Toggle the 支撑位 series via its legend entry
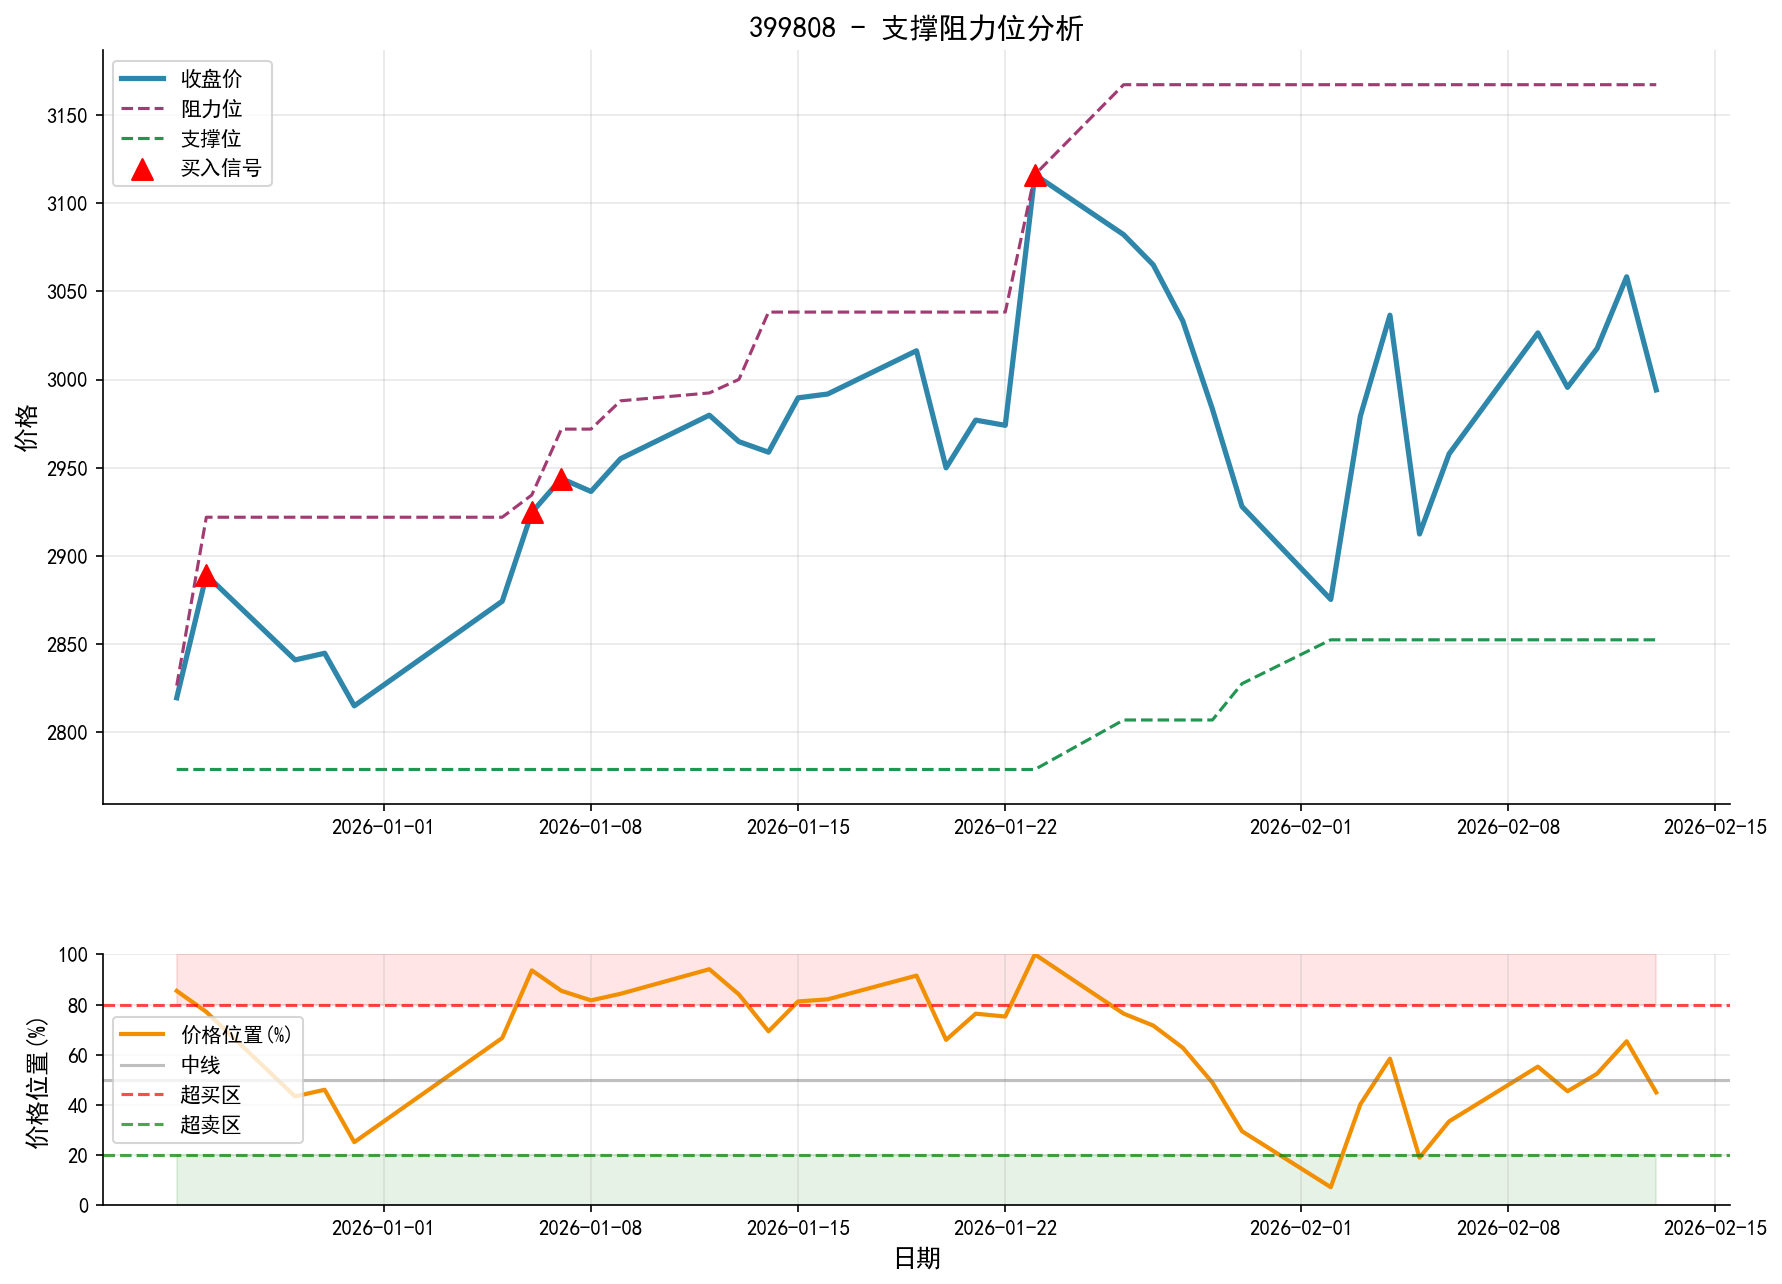This screenshot has height=1284, width=1782. click(210, 139)
